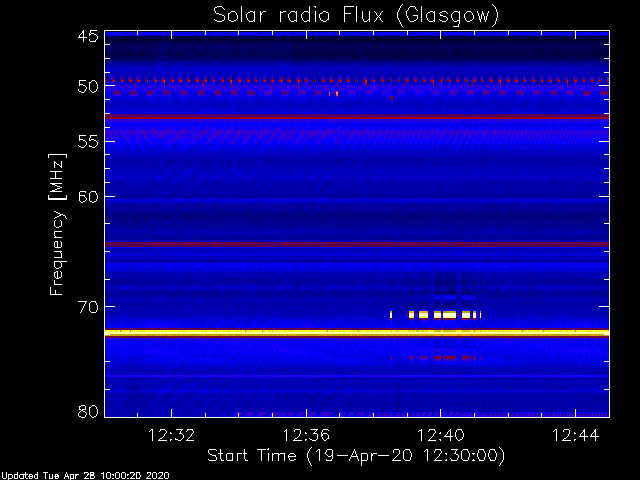Click the time tick label "12:40"

(440, 435)
